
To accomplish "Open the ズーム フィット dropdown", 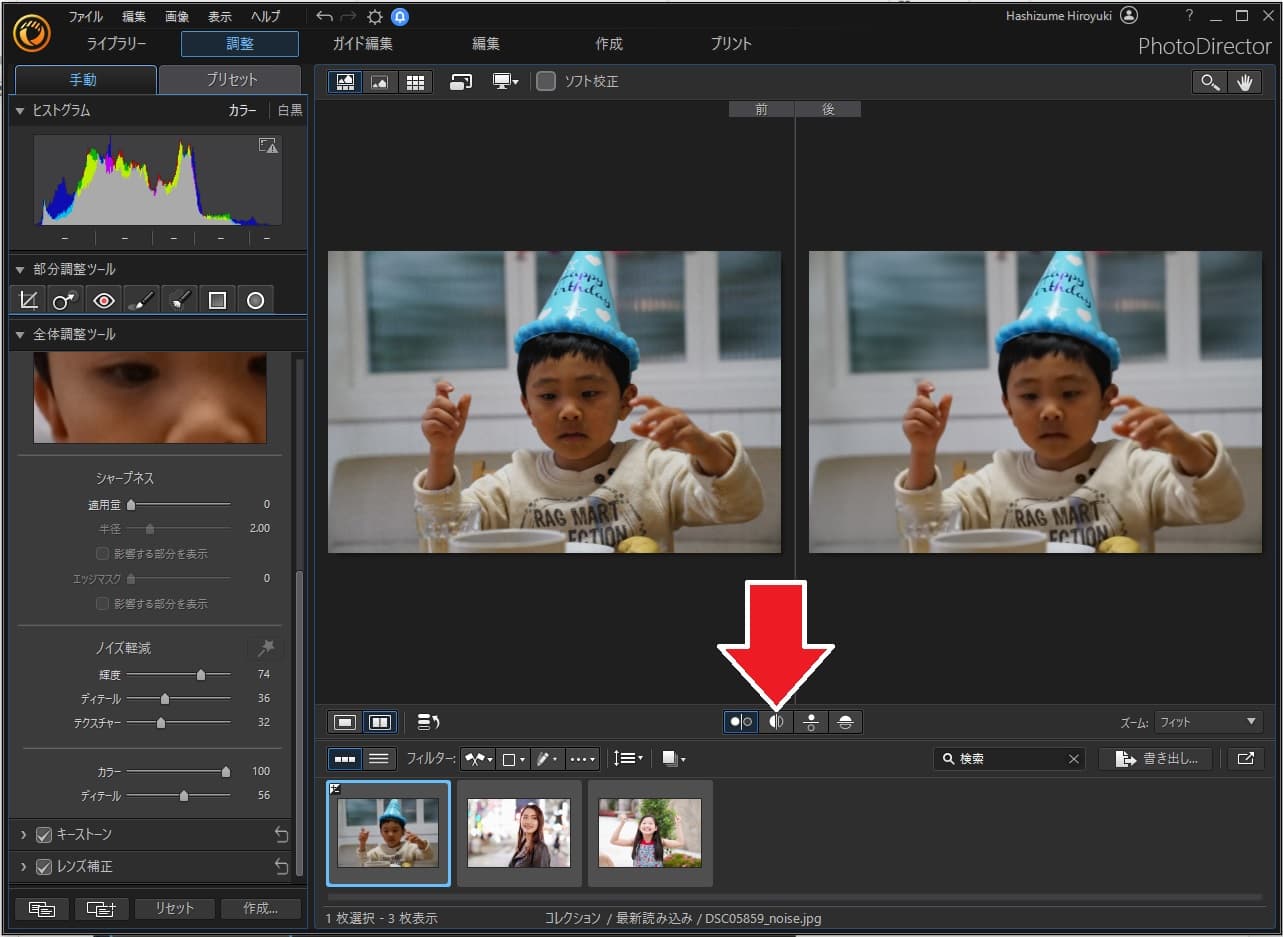I will [x=1209, y=722].
